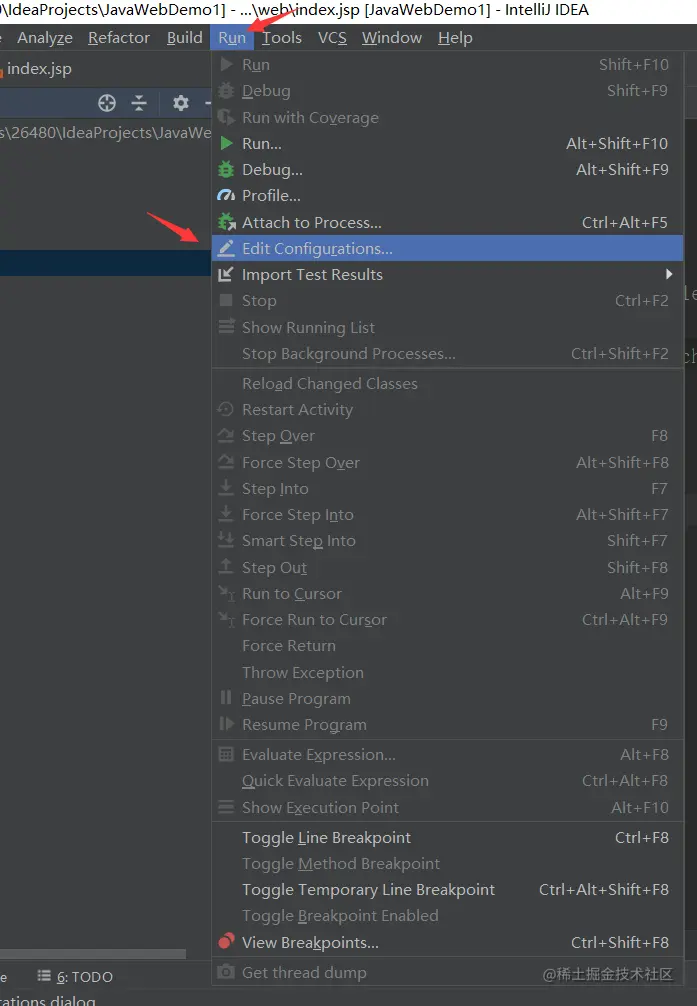Screen dimensions: 697x1006
Task: Open the 6: TODO tool window
Action: [x=76, y=976]
